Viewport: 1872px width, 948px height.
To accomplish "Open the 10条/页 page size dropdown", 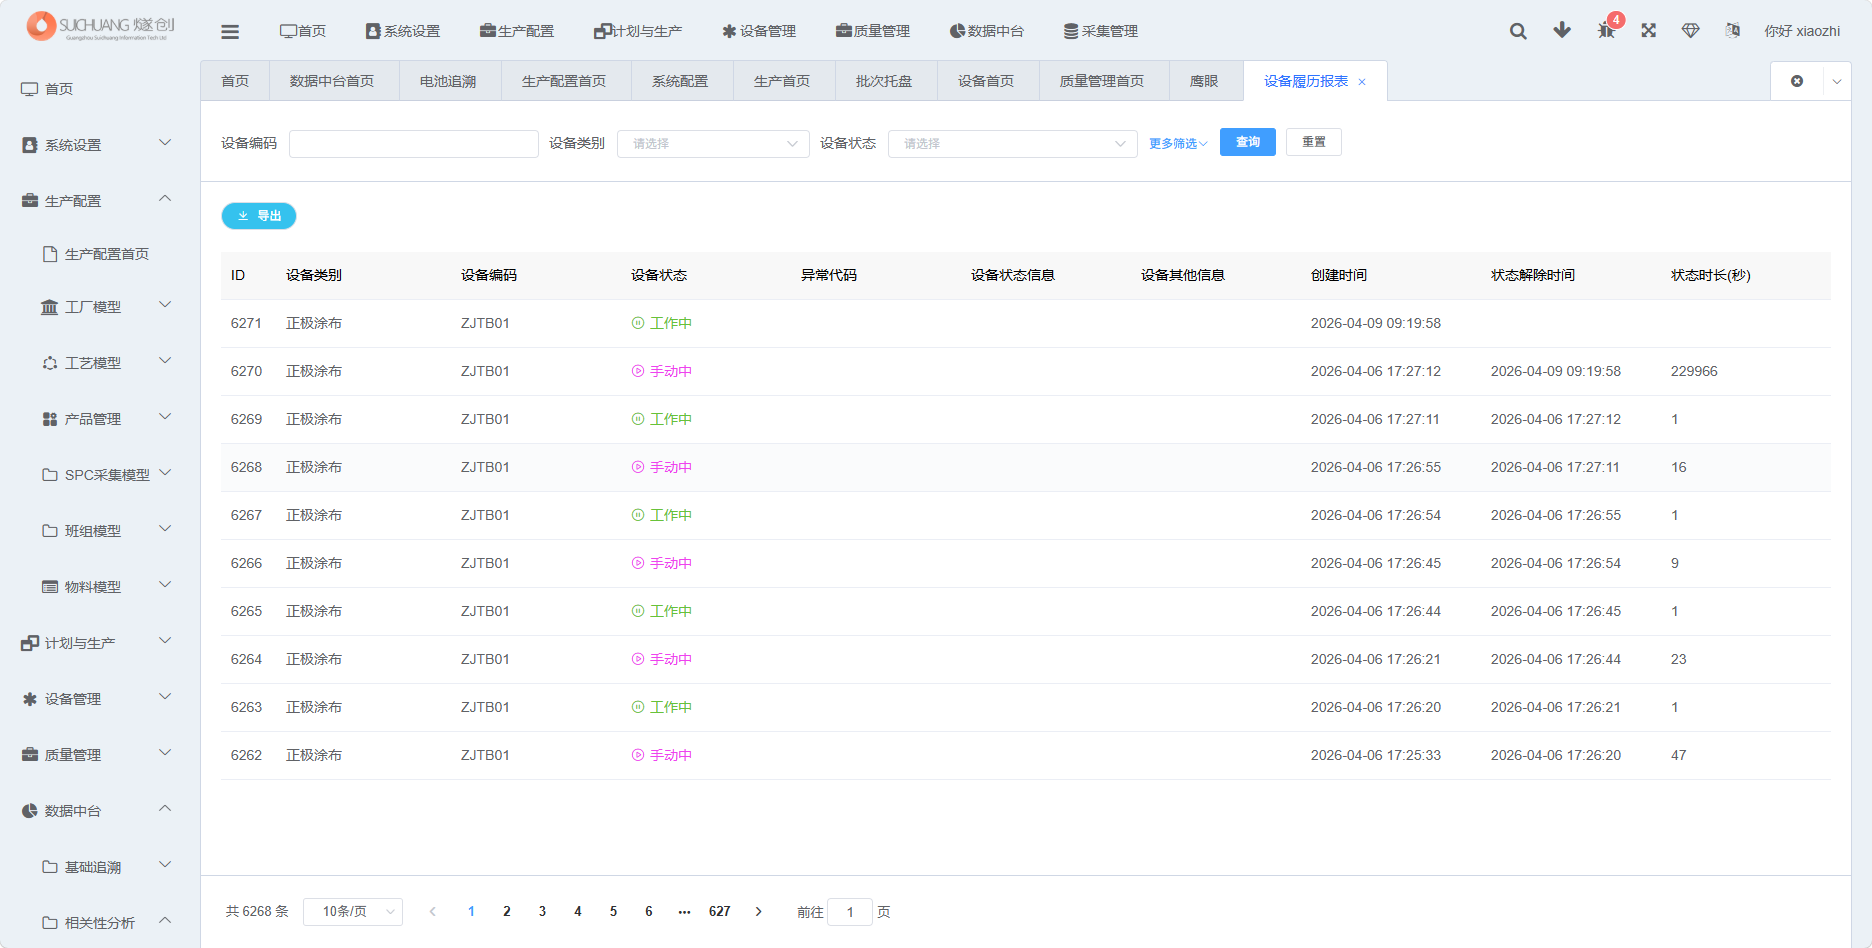I will tap(353, 912).
